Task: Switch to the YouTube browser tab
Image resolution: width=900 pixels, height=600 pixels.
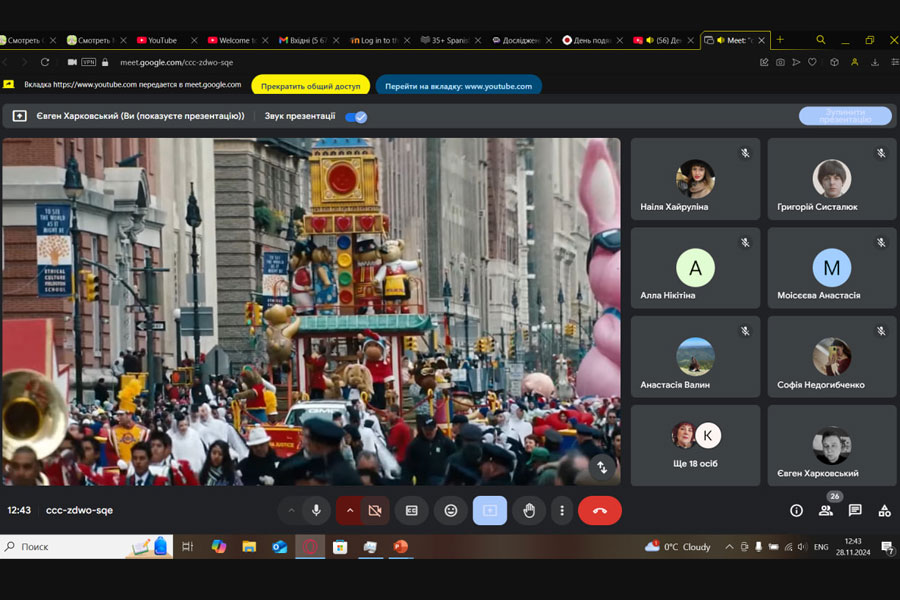Action: (160, 40)
